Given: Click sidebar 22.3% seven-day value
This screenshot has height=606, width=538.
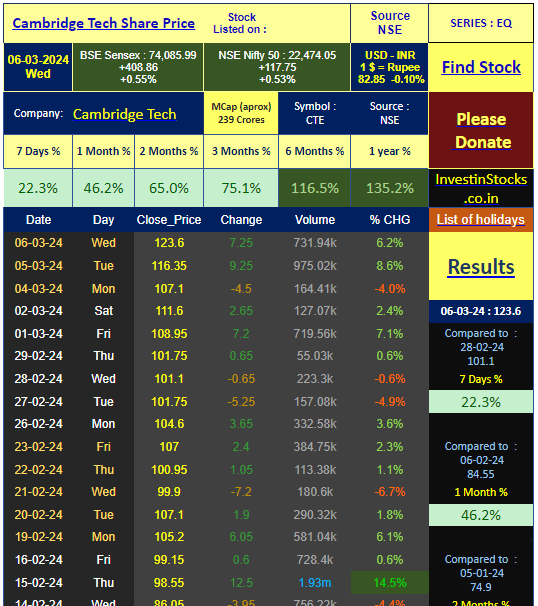Looking at the screenshot, I should pos(481,402).
